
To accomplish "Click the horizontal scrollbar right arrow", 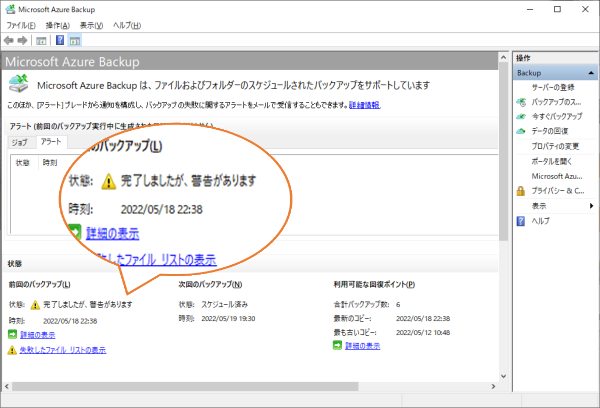I will [x=493, y=387].
